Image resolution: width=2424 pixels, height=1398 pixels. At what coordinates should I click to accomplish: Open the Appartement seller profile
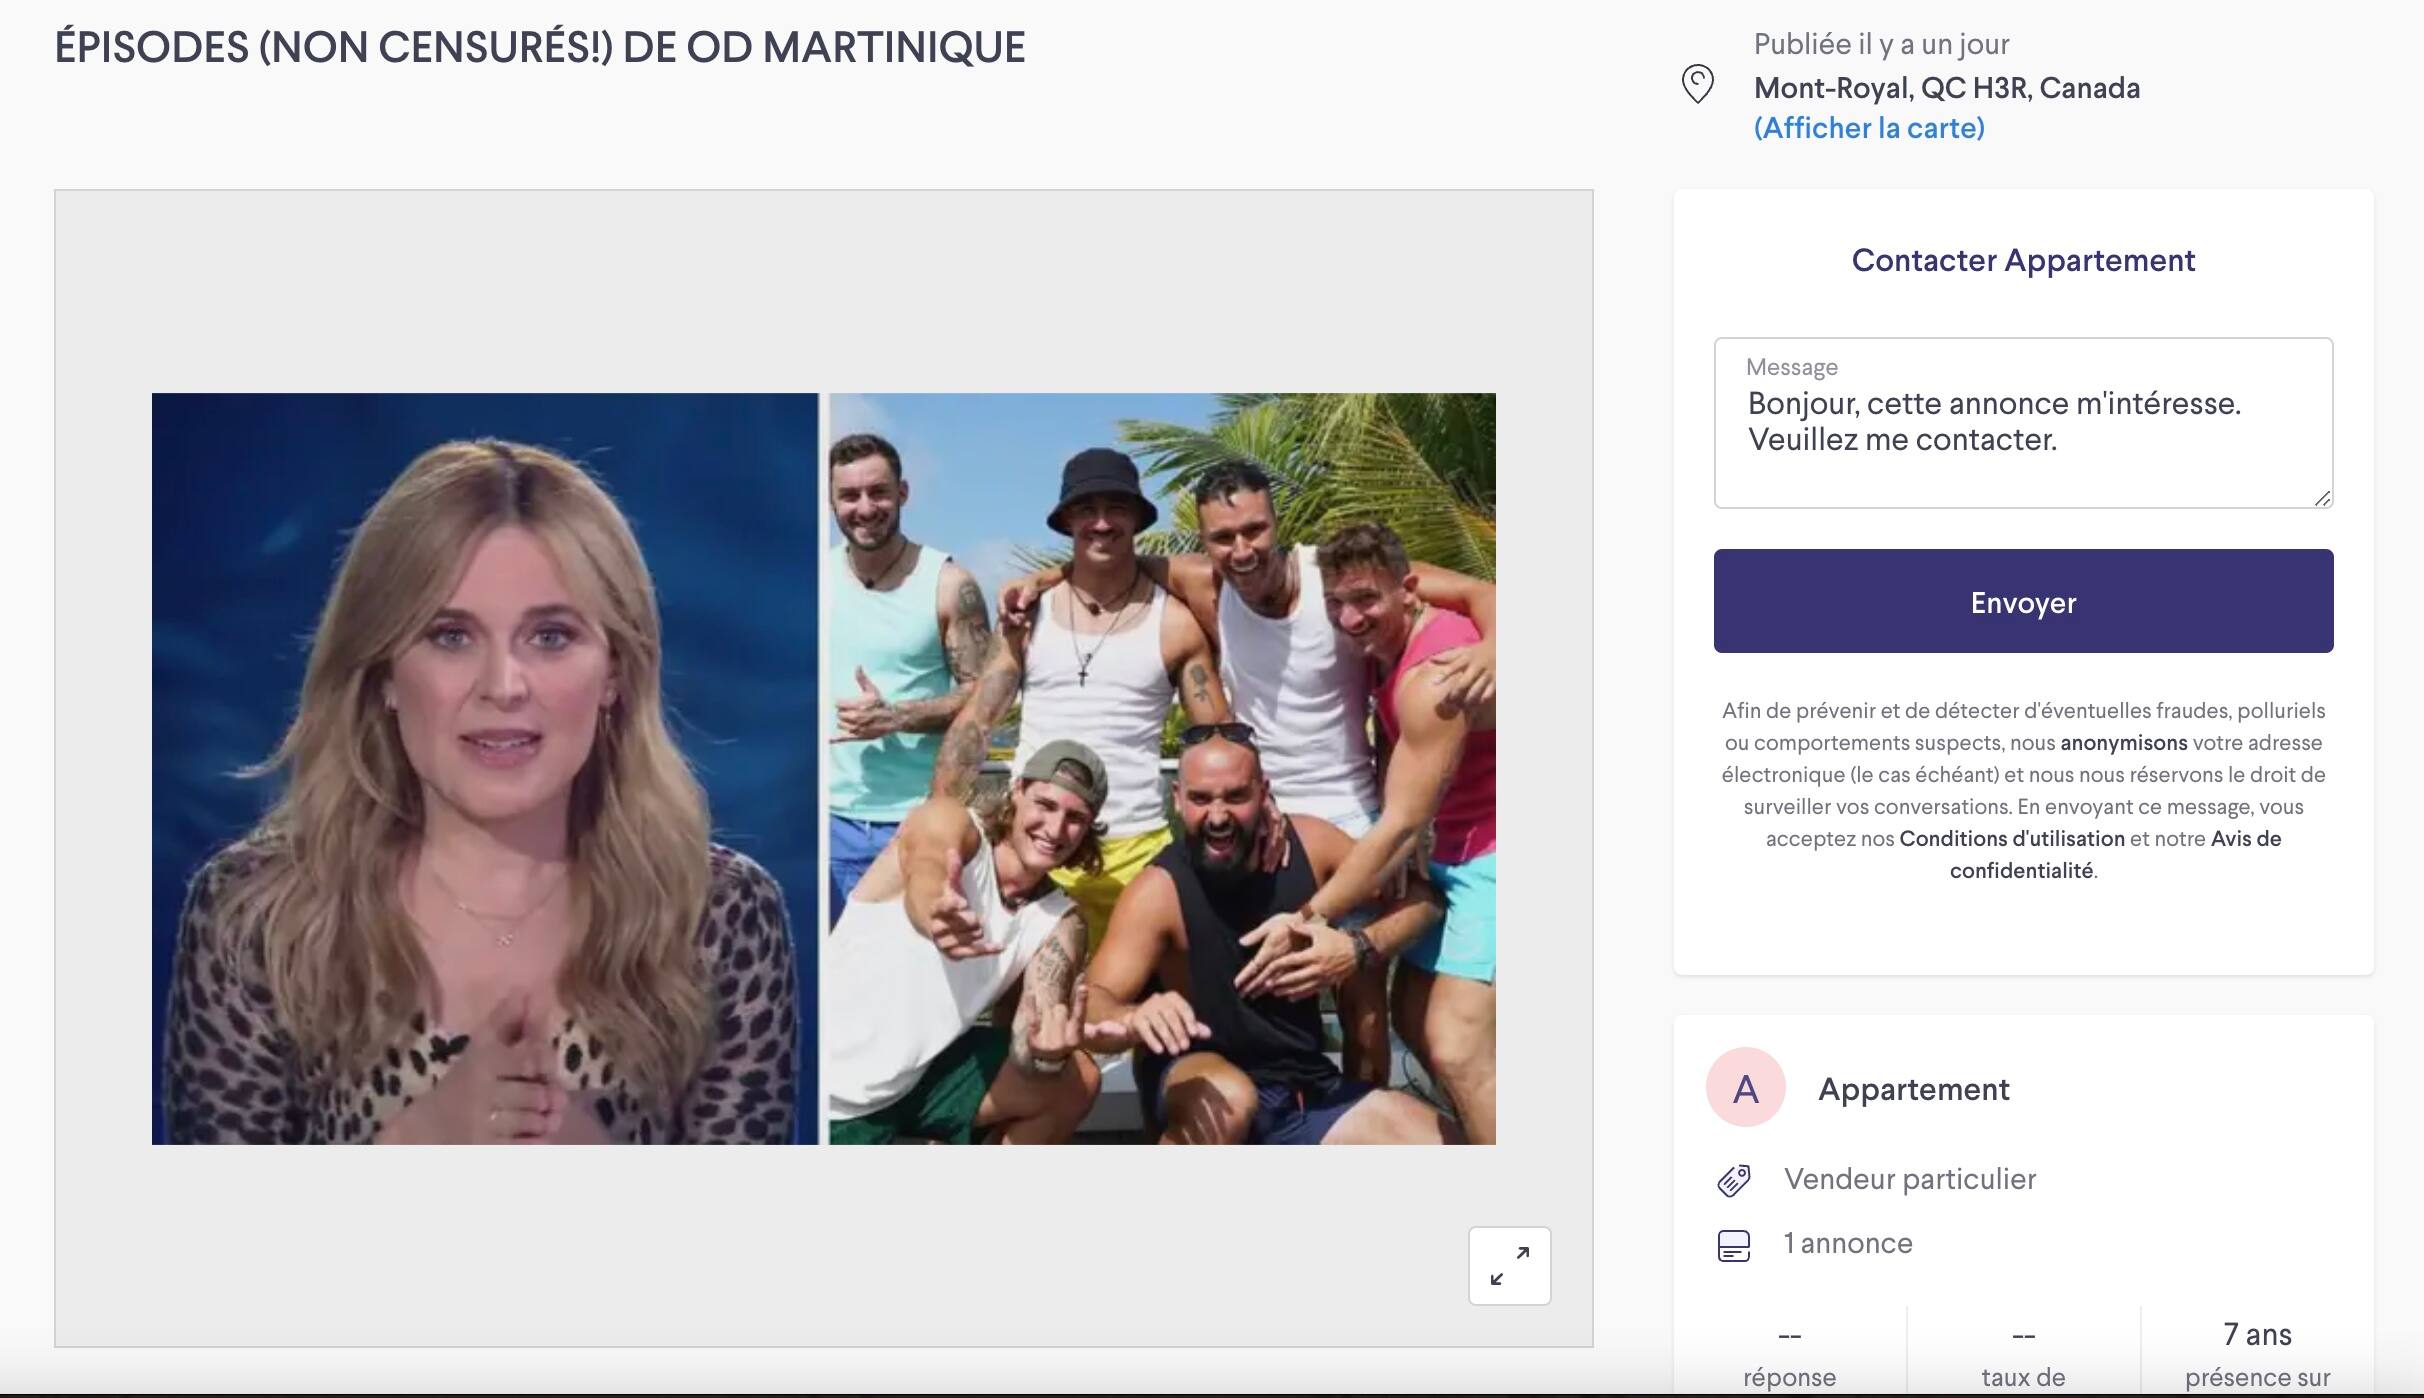click(x=1913, y=1089)
